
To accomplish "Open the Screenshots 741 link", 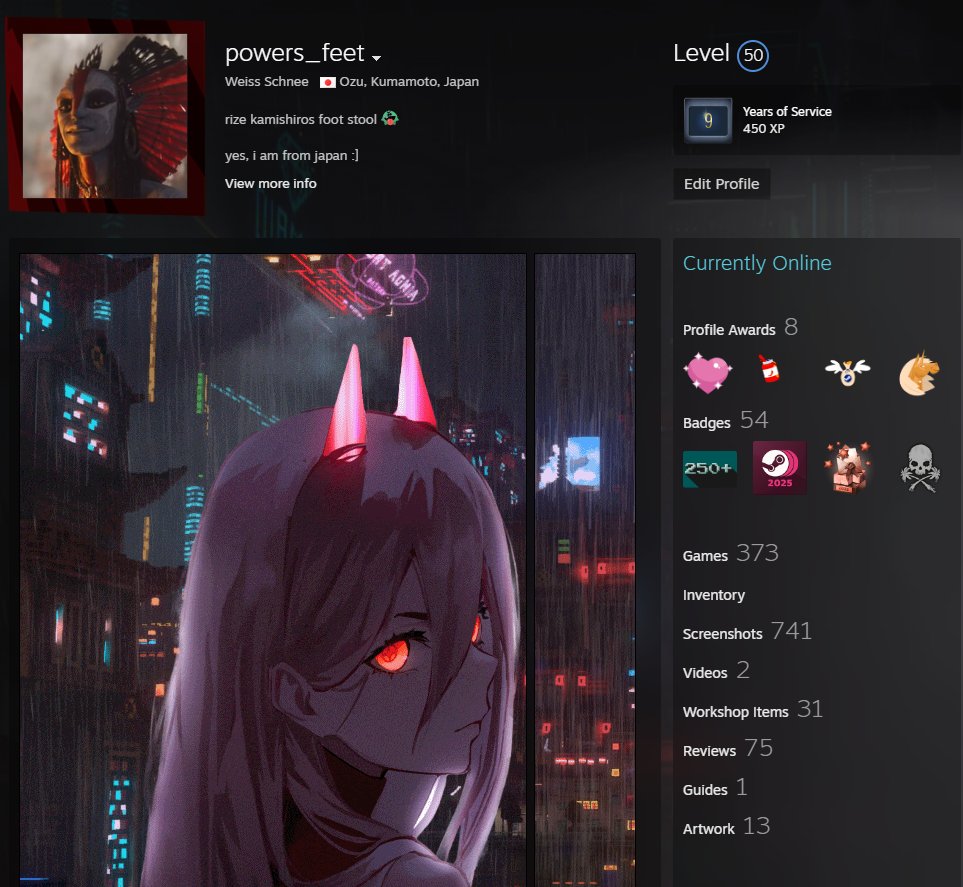I will click(x=747, y=631).
